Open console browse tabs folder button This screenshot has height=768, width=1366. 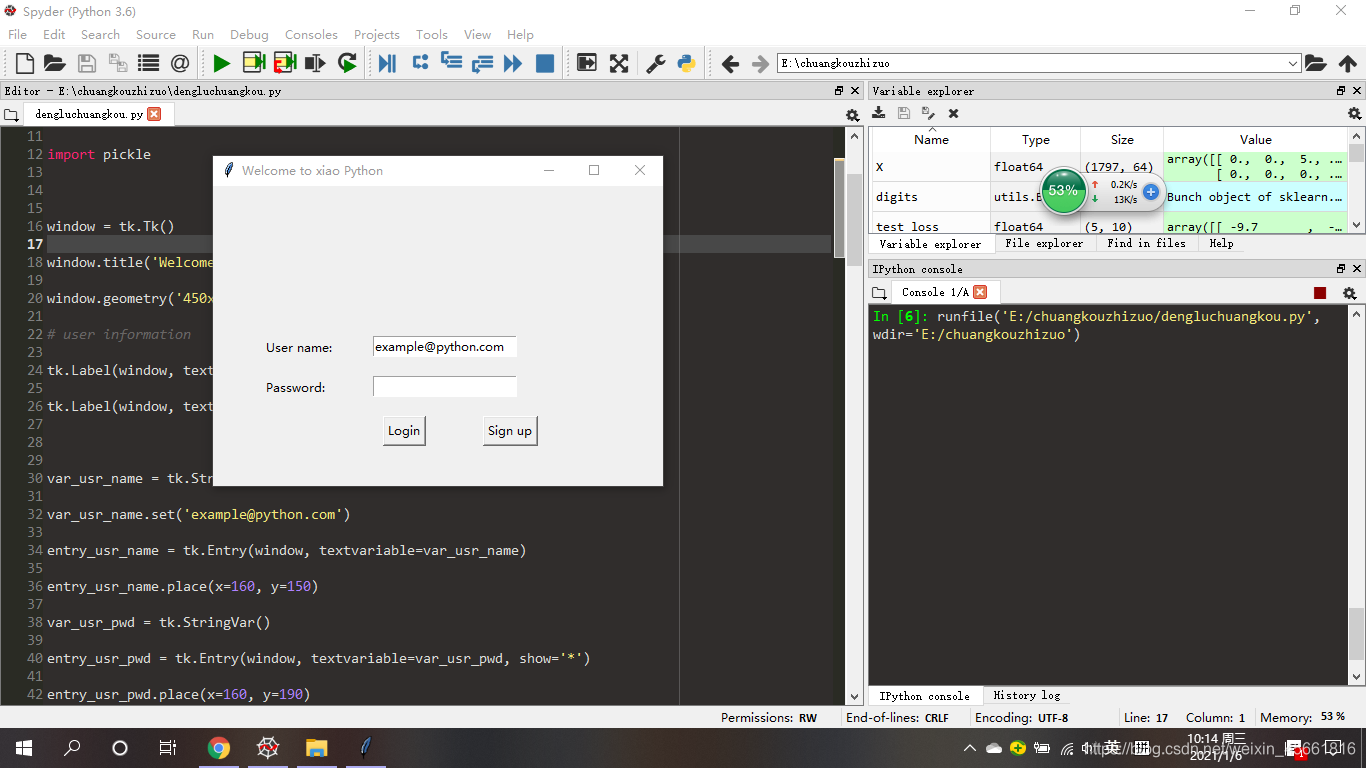click(879, 293)
